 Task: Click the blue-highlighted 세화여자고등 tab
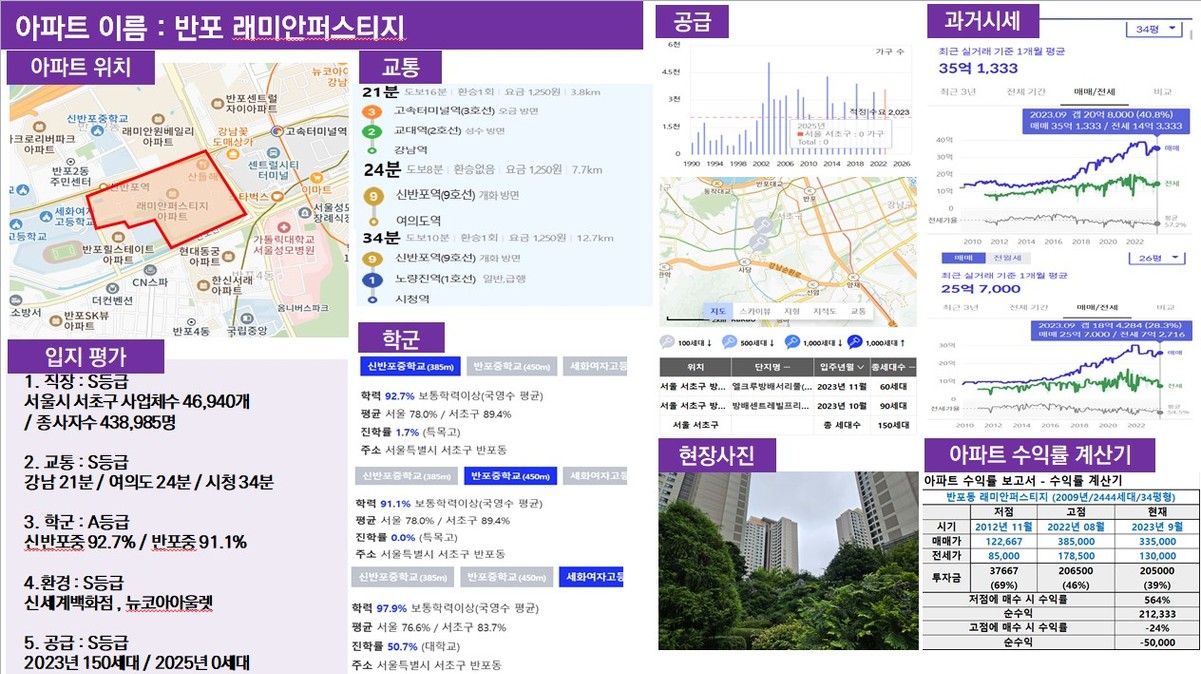(x=593, y=577)
